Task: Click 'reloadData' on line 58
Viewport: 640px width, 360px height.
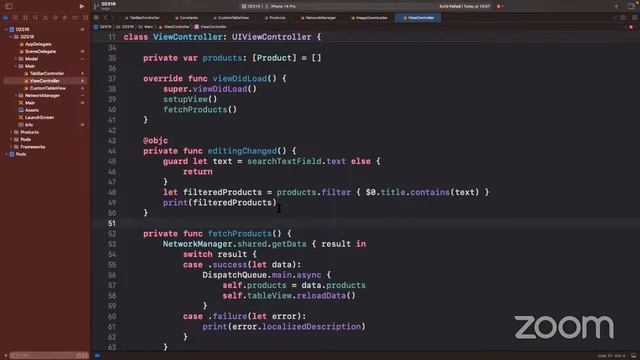Action: tap(321, 296)
